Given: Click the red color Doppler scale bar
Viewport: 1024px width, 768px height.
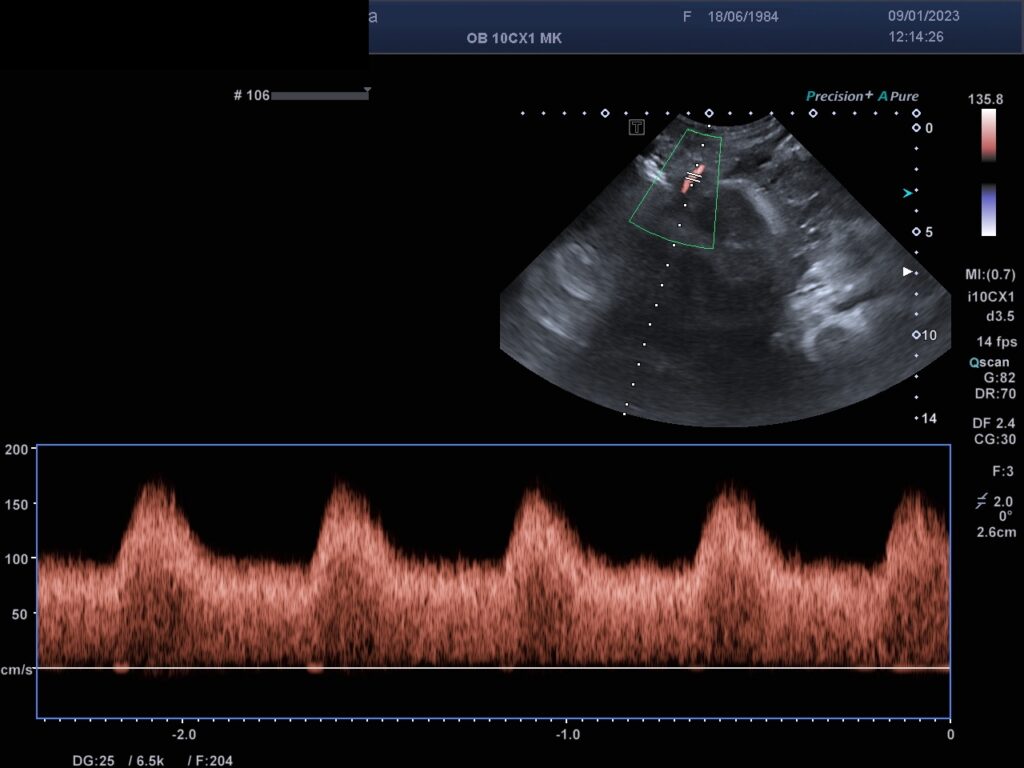Looking at the screenshot, I should click(x=988, y=134).
